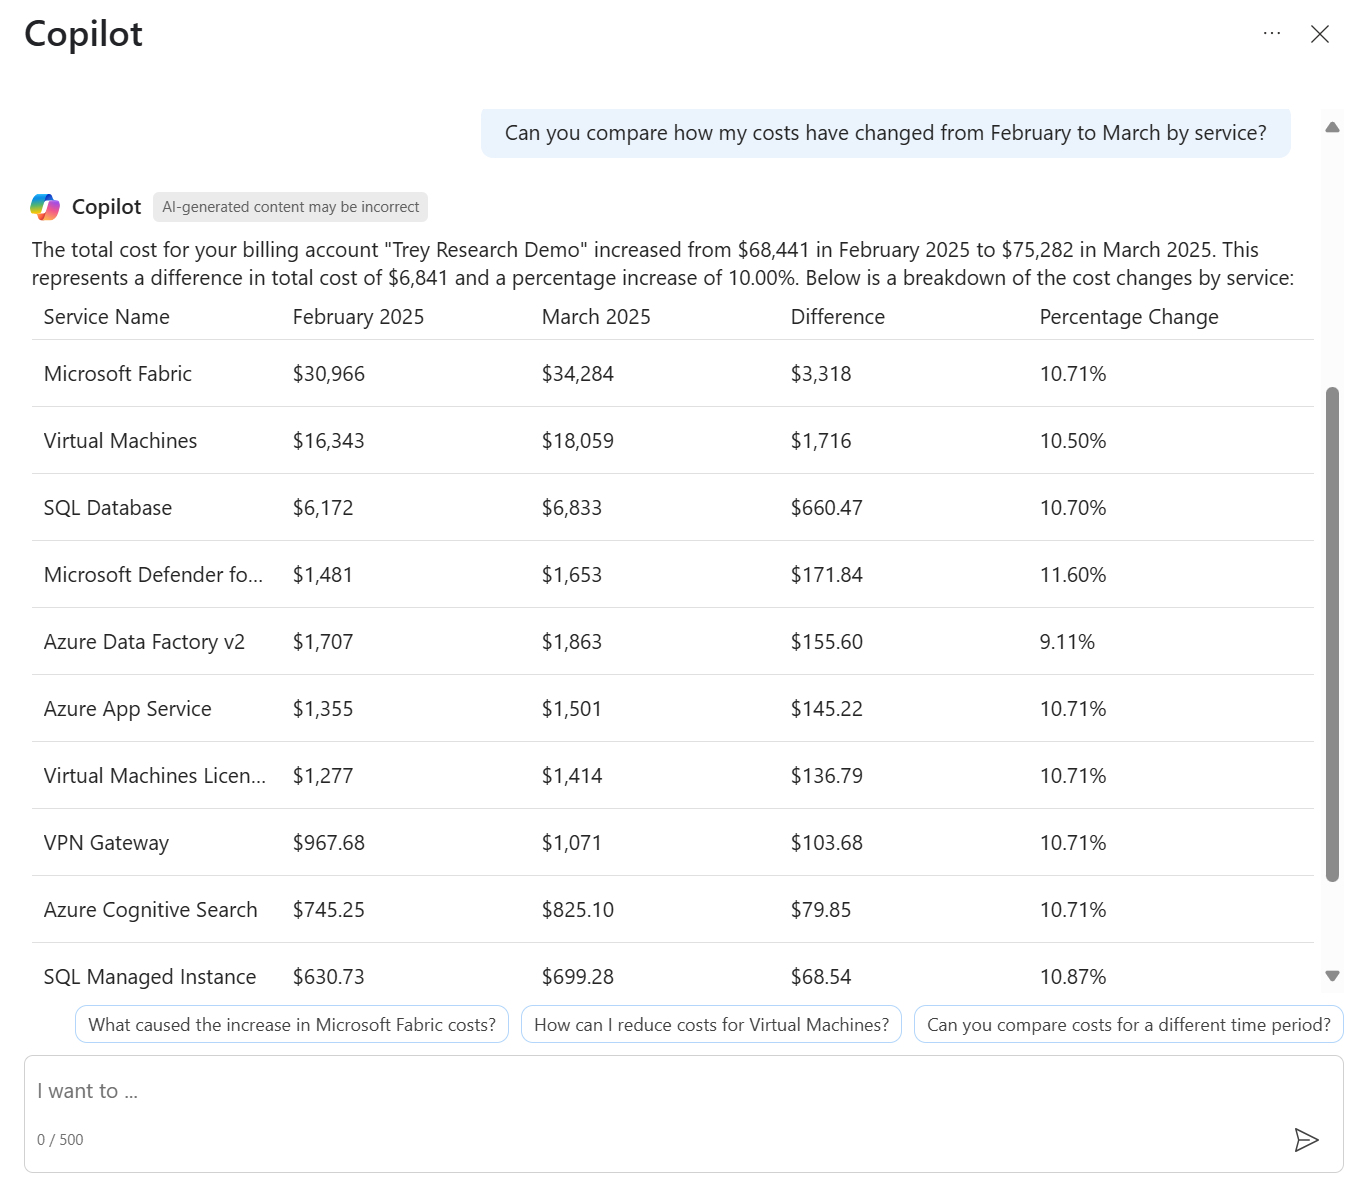Select the Microsoft Fabric table row
The width and height of the screenshot is (1368, 1200).
672,374
